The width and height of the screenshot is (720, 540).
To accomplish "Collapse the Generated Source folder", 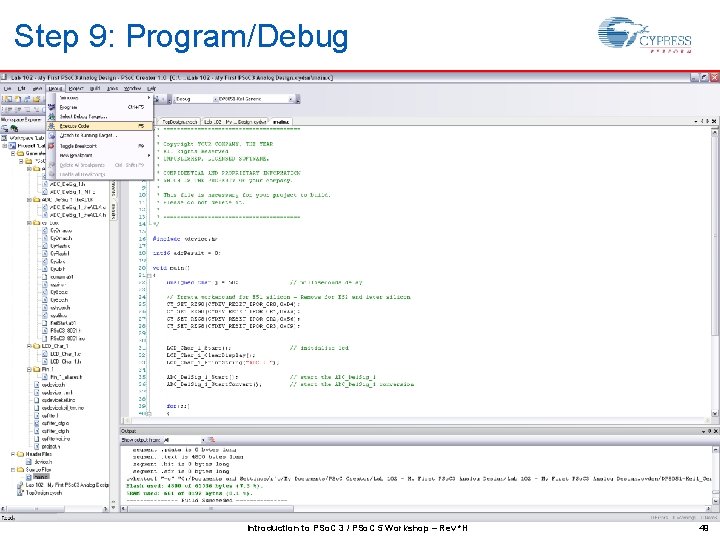I will point(13,153).
